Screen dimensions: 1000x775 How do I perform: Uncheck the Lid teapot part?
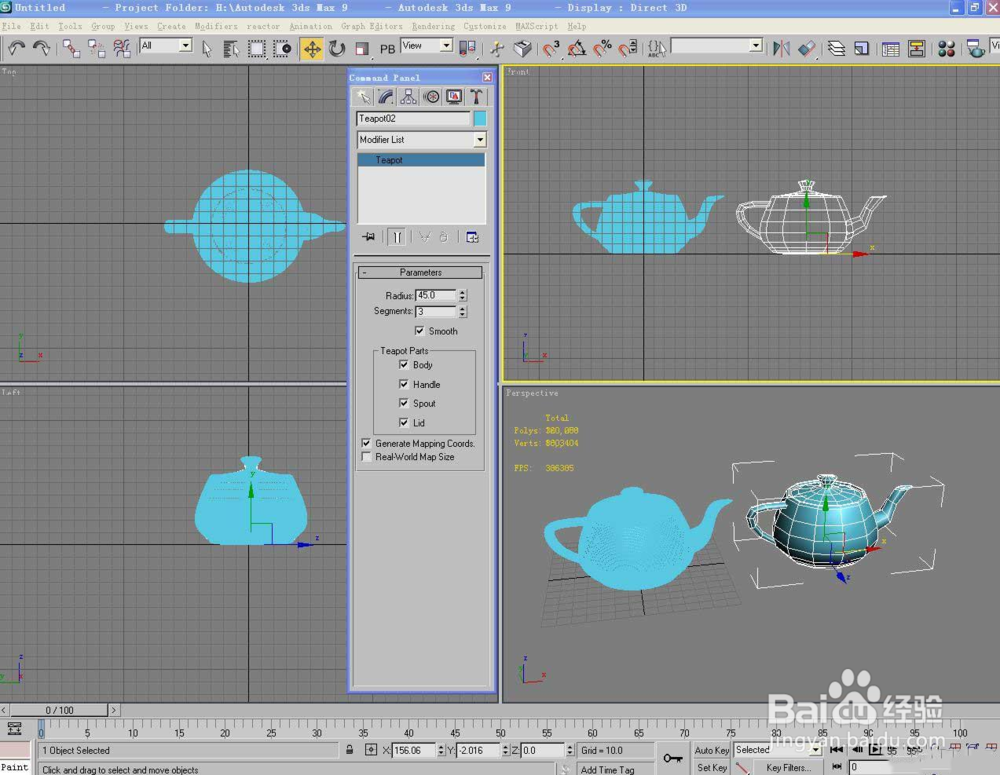click(x=403, y=422)
